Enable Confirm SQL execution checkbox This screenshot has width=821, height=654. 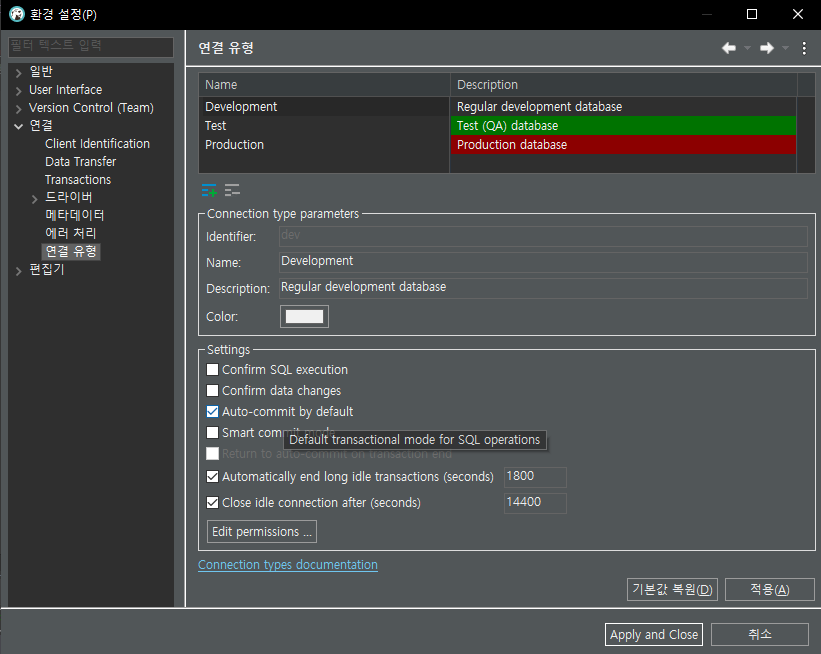coord(212,370)
